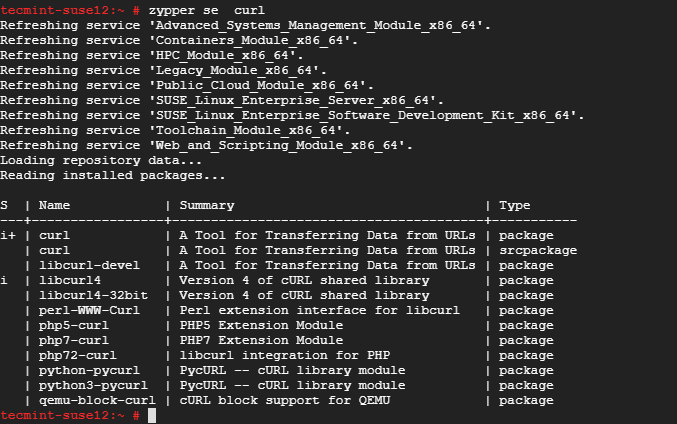Image resolution: width=677 pixels, height=424 pixels.
Task: Click the 'srcpackage' type entry
Action: (538, 250)
